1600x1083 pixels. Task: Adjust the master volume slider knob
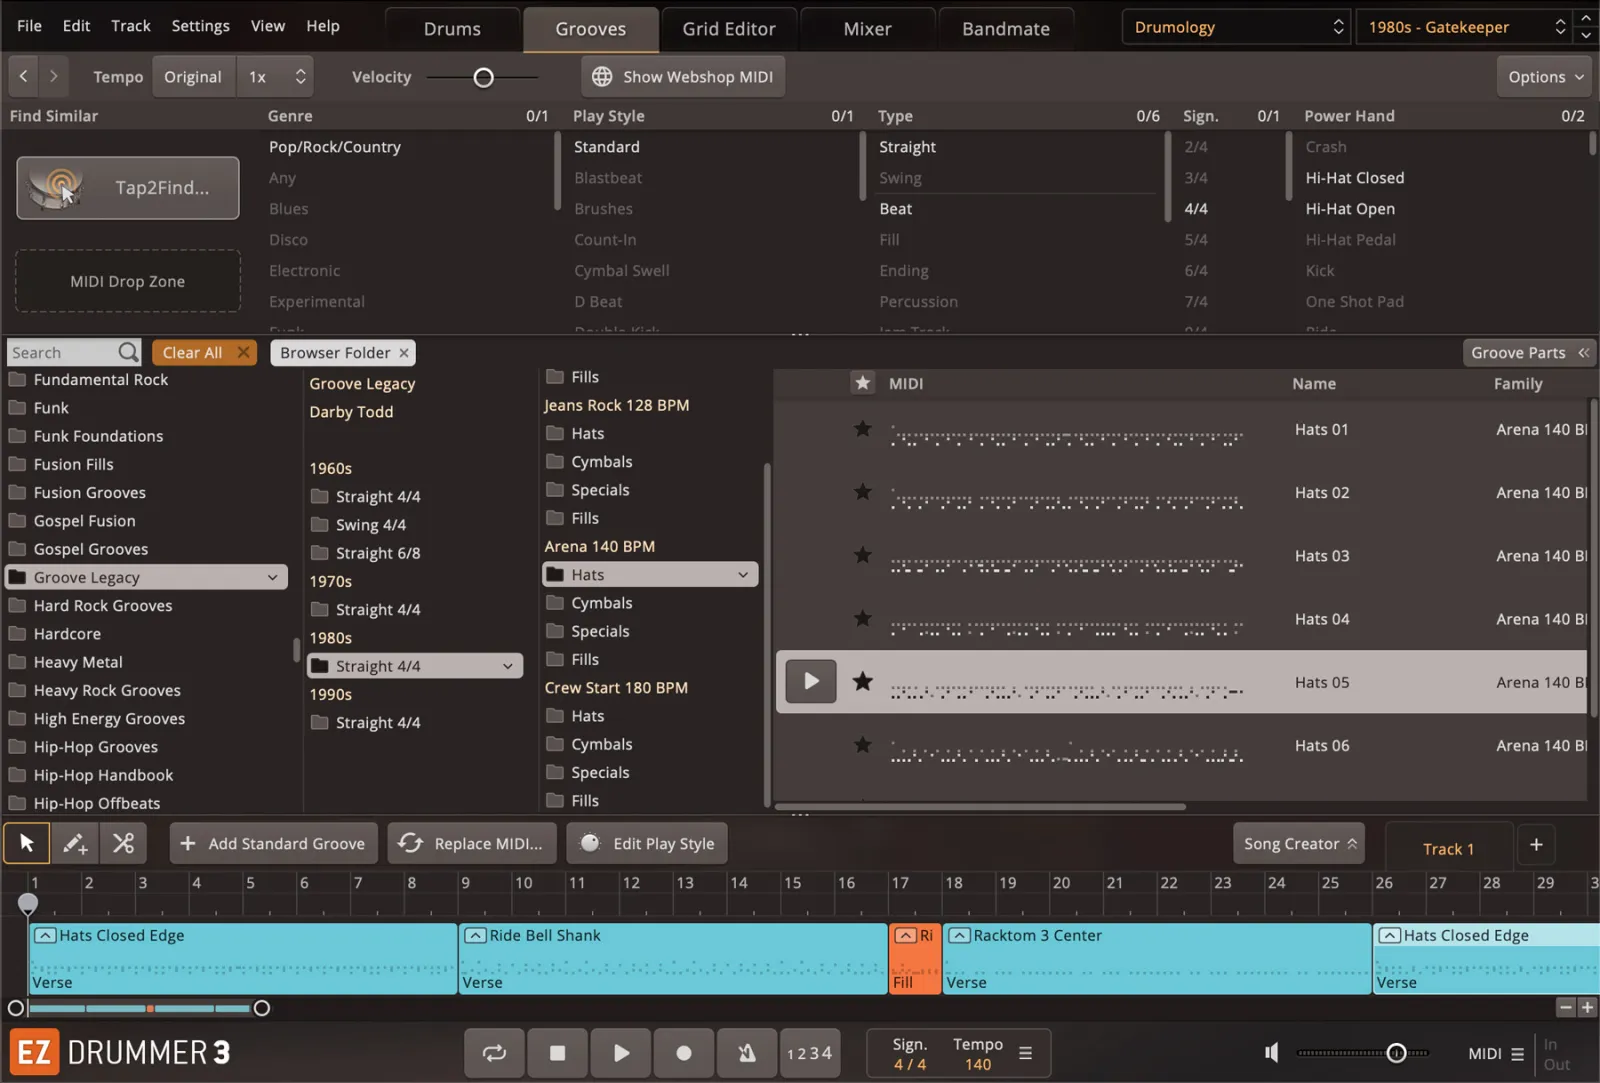tap(1396, 1053)
